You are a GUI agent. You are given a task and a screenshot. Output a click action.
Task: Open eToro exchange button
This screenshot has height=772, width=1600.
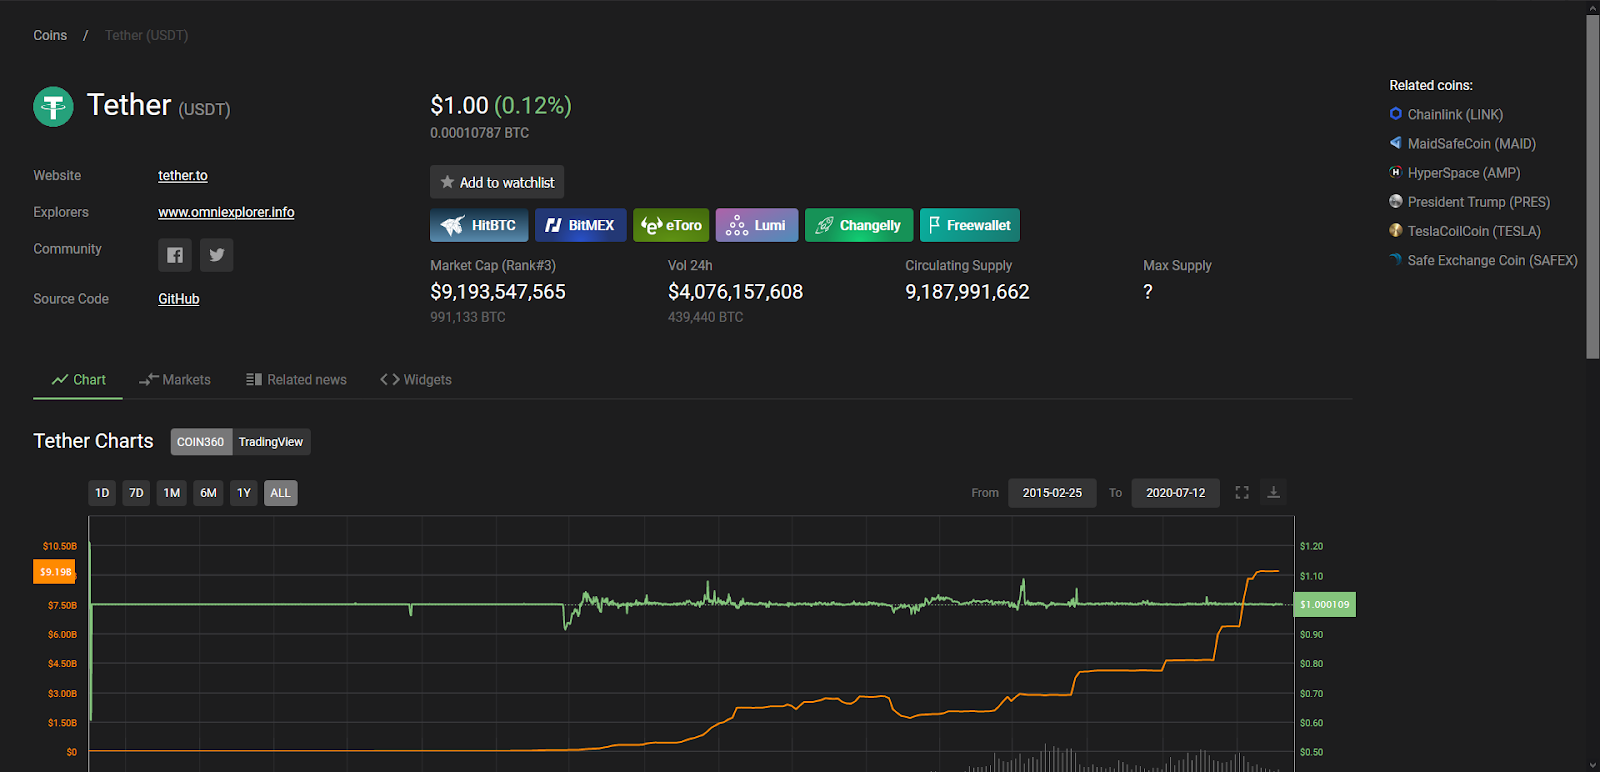671,225
